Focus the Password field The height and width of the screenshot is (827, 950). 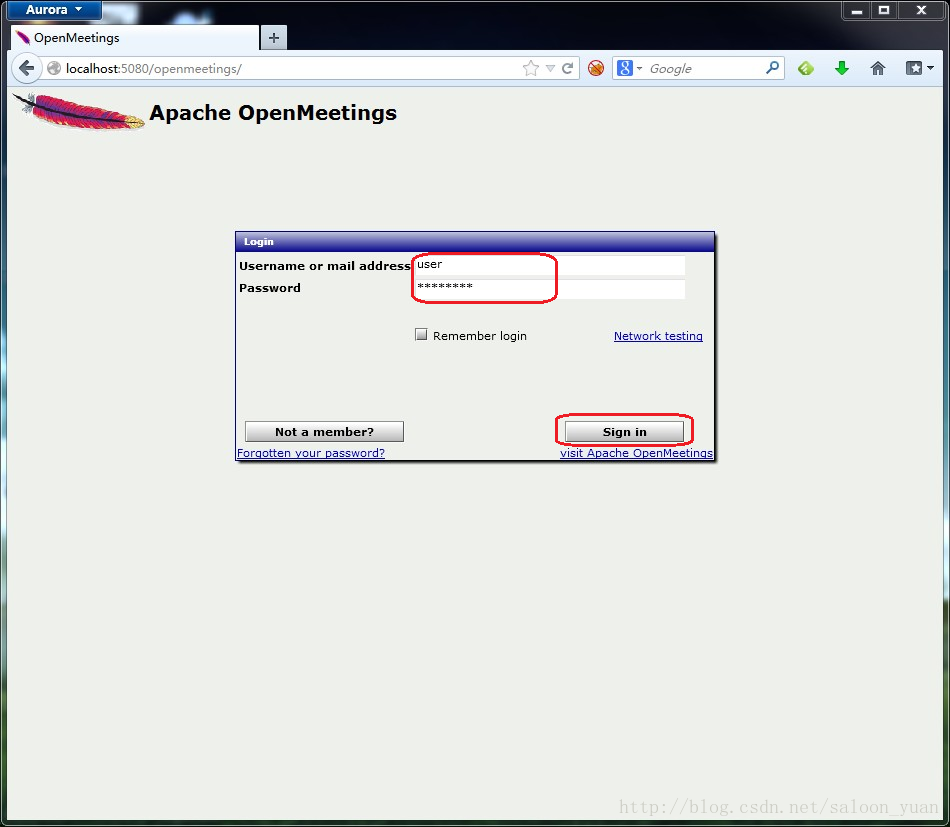click(550, 288)
